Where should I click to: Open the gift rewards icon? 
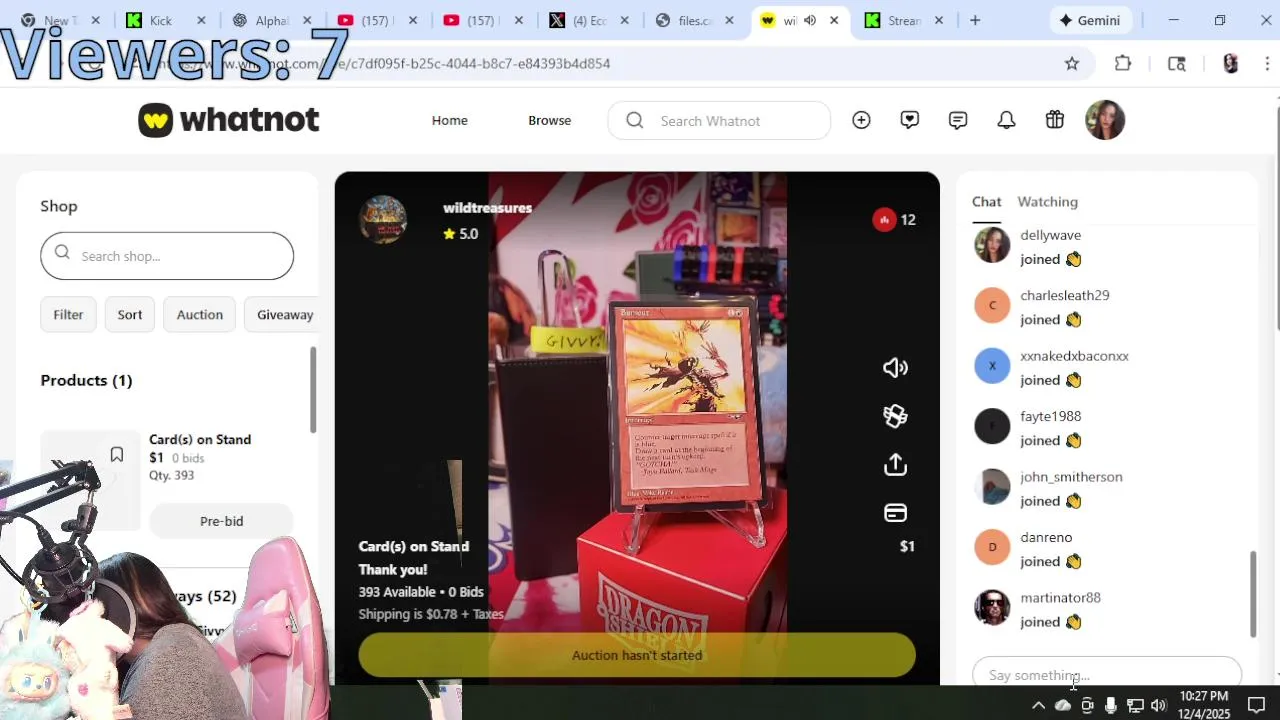click(1055, 120)
